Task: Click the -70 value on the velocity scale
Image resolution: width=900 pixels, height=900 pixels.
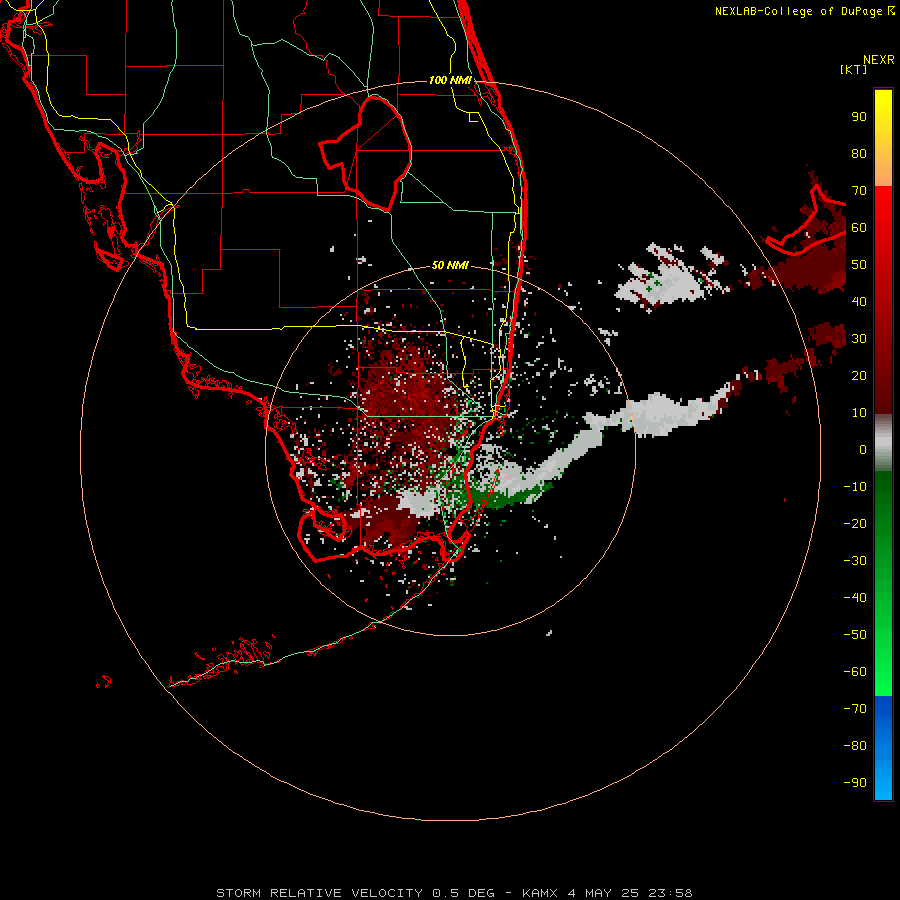Action: tap(855, 709)
